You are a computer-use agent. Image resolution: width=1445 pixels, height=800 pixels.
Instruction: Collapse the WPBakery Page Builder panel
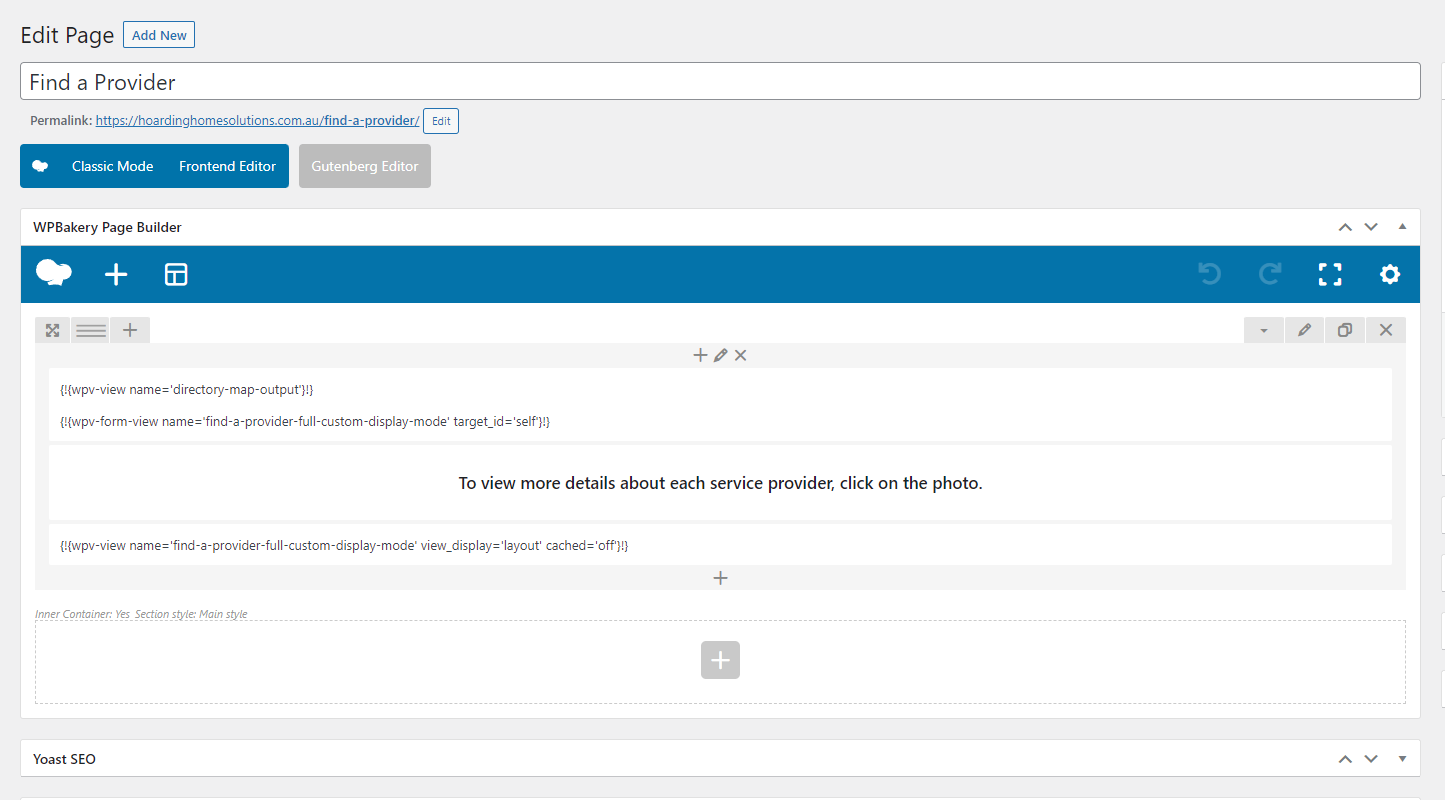click(1402, 227)
